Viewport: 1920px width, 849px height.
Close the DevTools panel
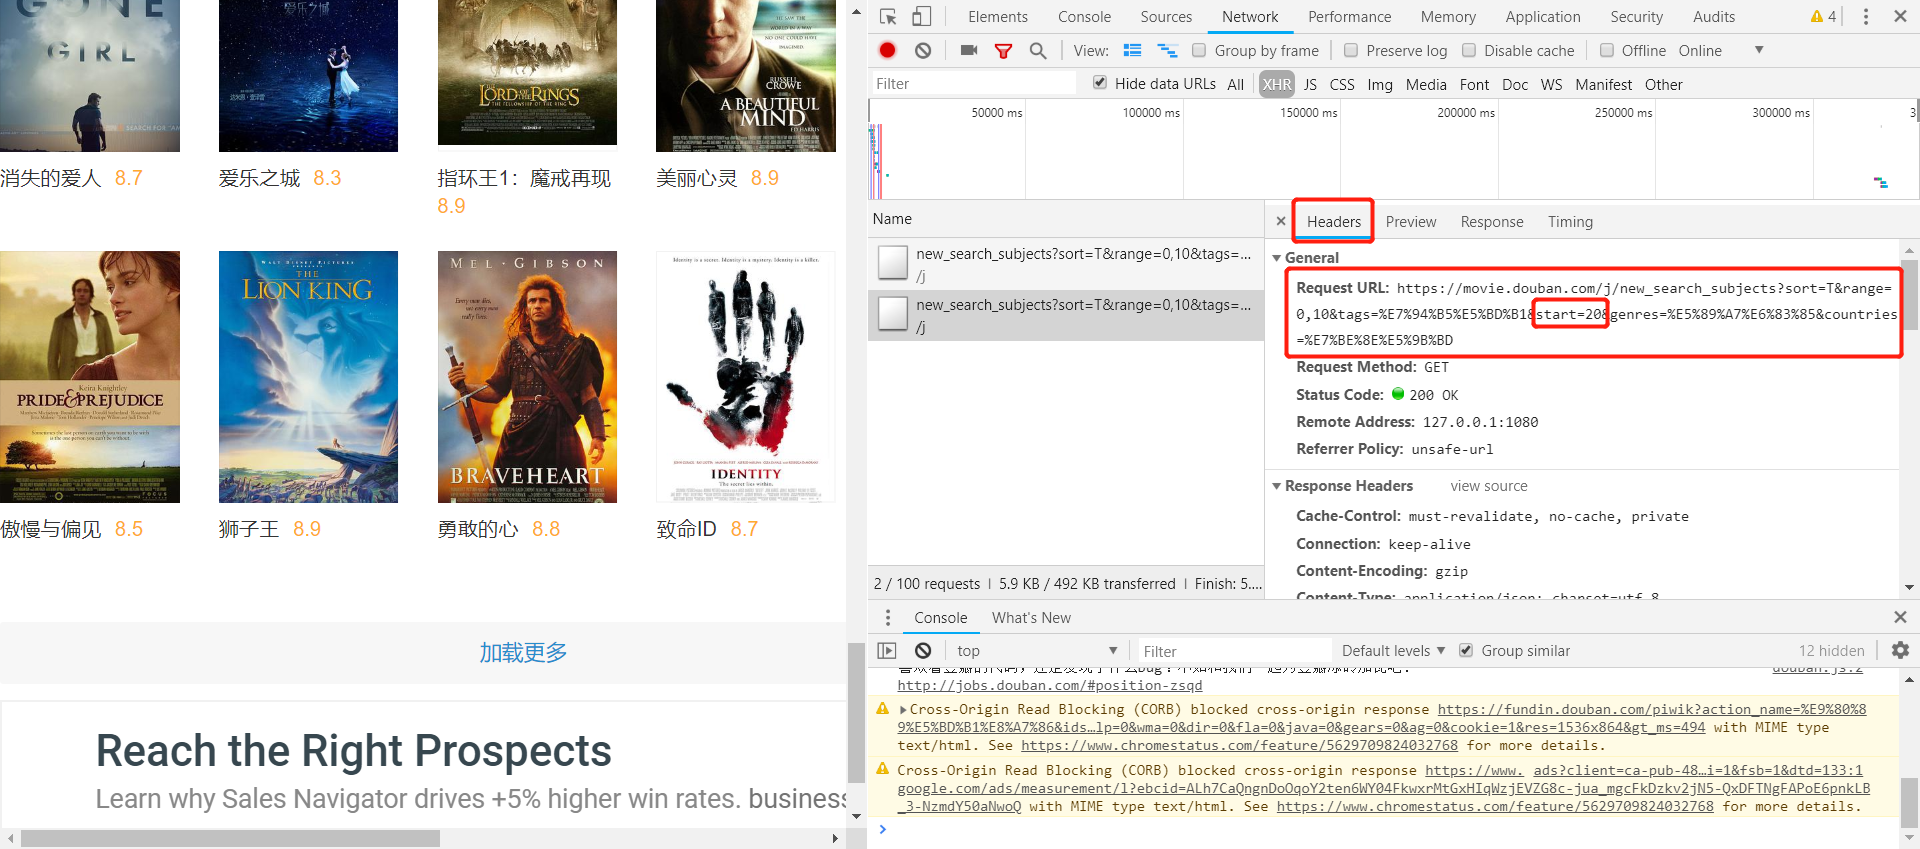pos(1900,16)
